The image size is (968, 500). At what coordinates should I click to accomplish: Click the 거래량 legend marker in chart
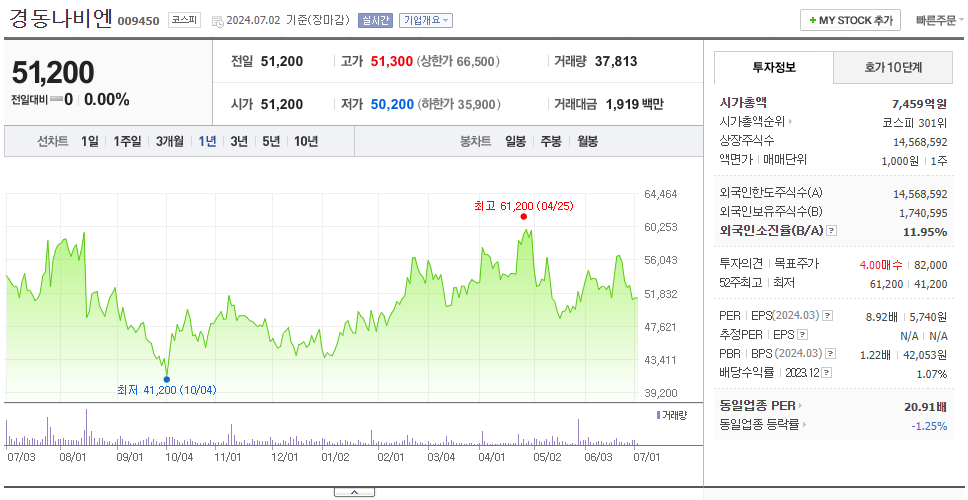659,415
